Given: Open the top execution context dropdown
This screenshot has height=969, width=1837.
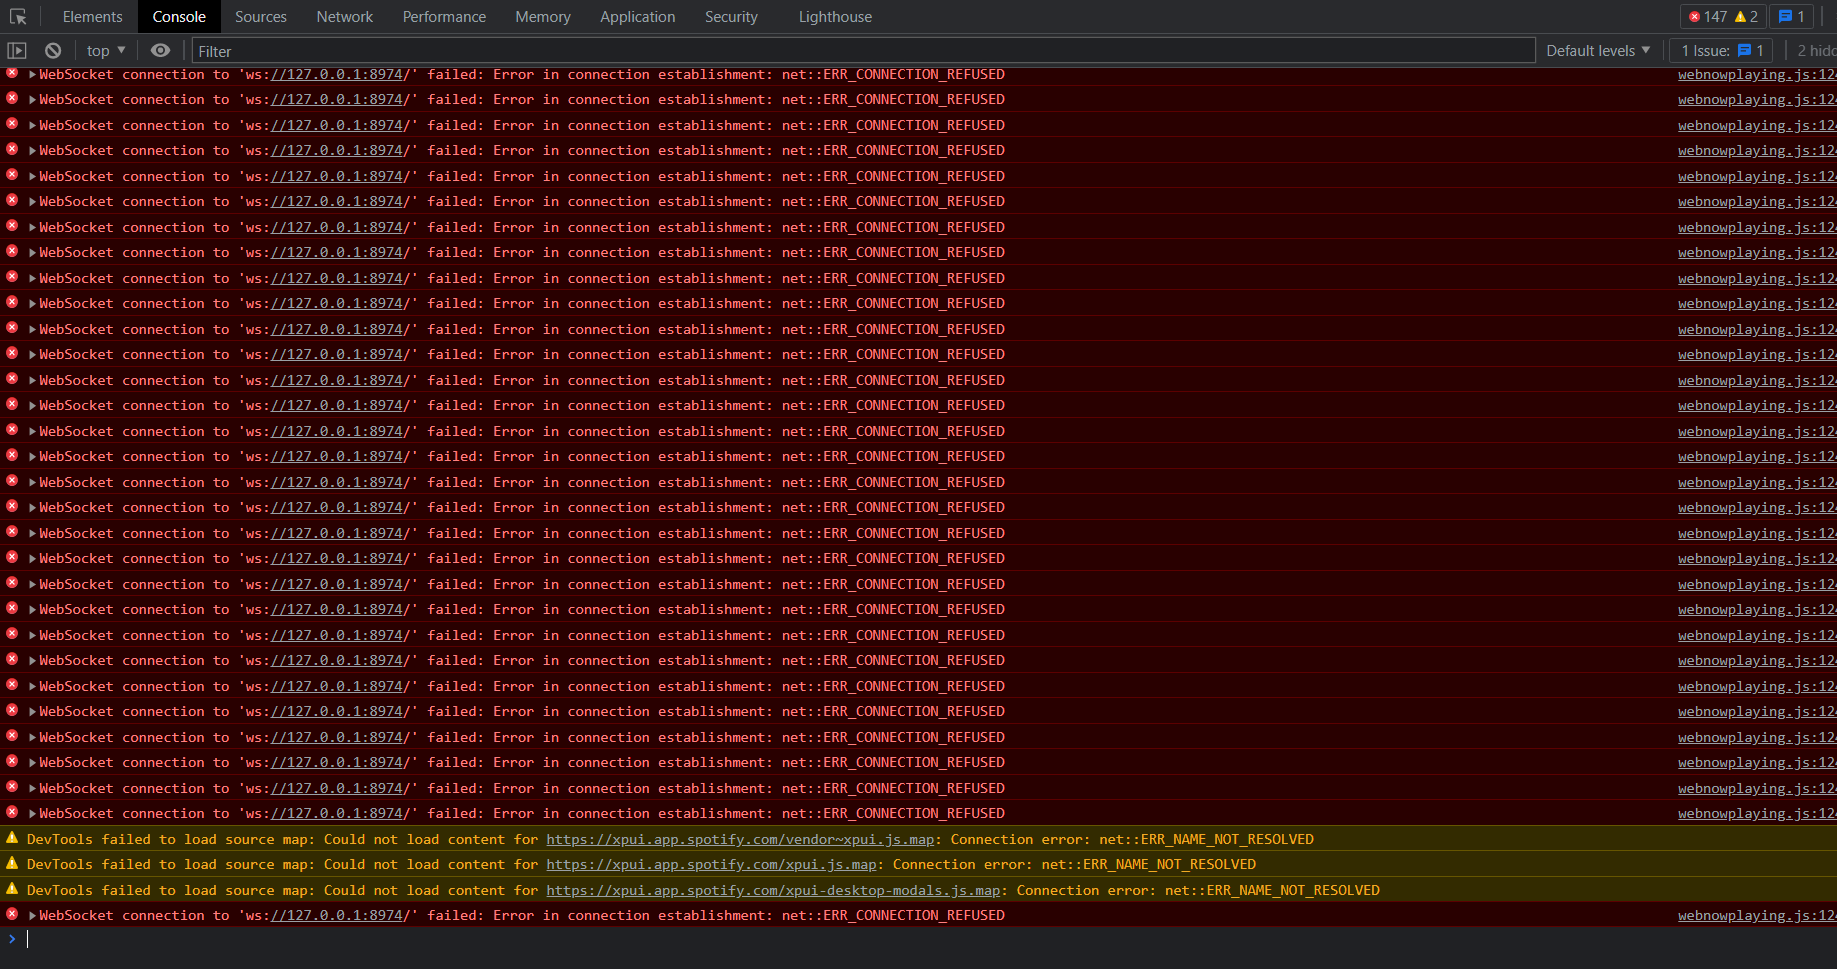Looking at the screenshot, I should (x=104, y=50).
